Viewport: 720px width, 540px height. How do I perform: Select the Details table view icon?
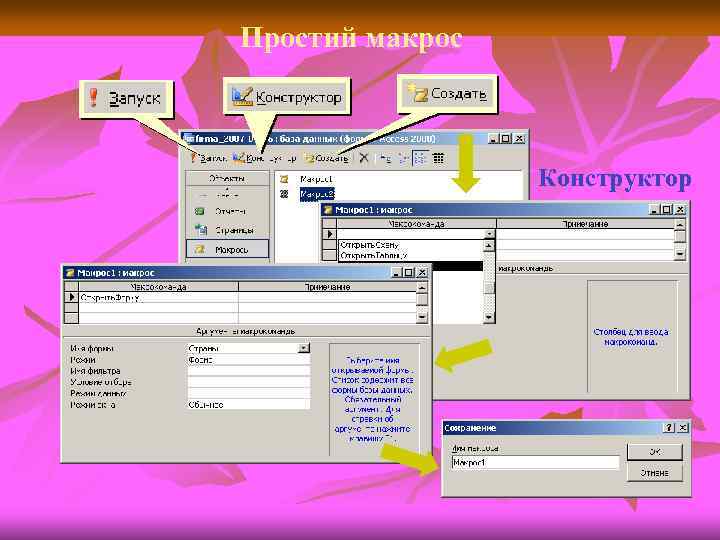(x=439, y=158)
